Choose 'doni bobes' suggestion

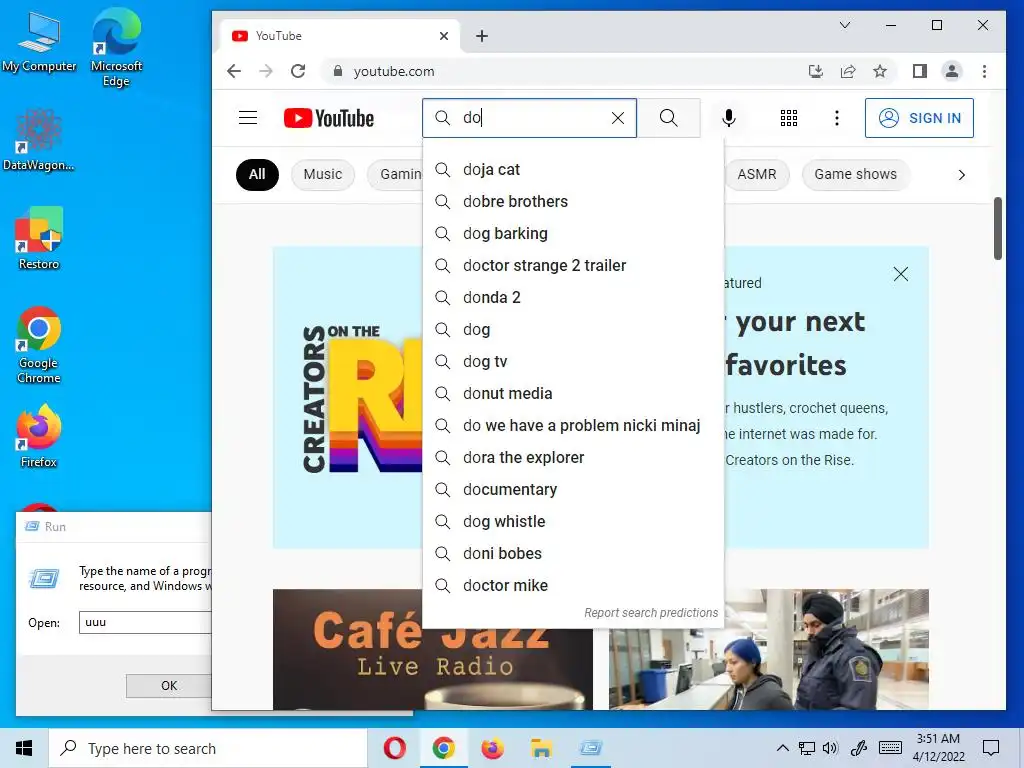[x=573, y=554]
